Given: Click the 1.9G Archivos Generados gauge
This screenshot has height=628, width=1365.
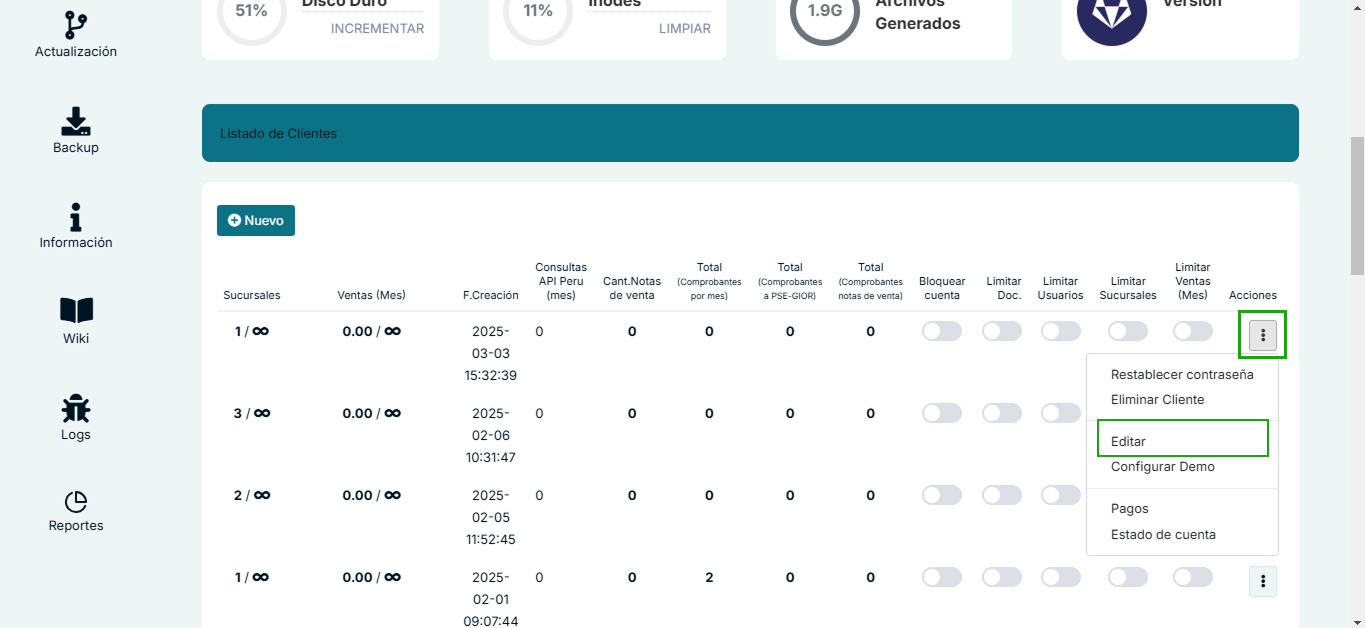Looking at the screenshot, I should tap(824, 14).
